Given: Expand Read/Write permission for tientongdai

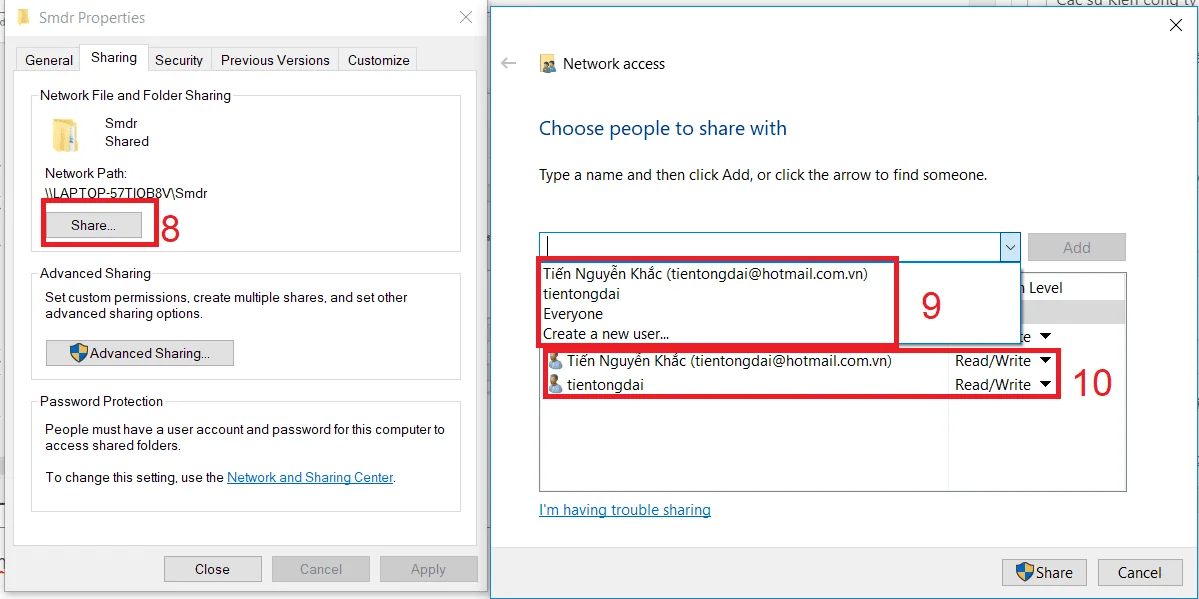Looking at the screenshot, I should 1045,385.
